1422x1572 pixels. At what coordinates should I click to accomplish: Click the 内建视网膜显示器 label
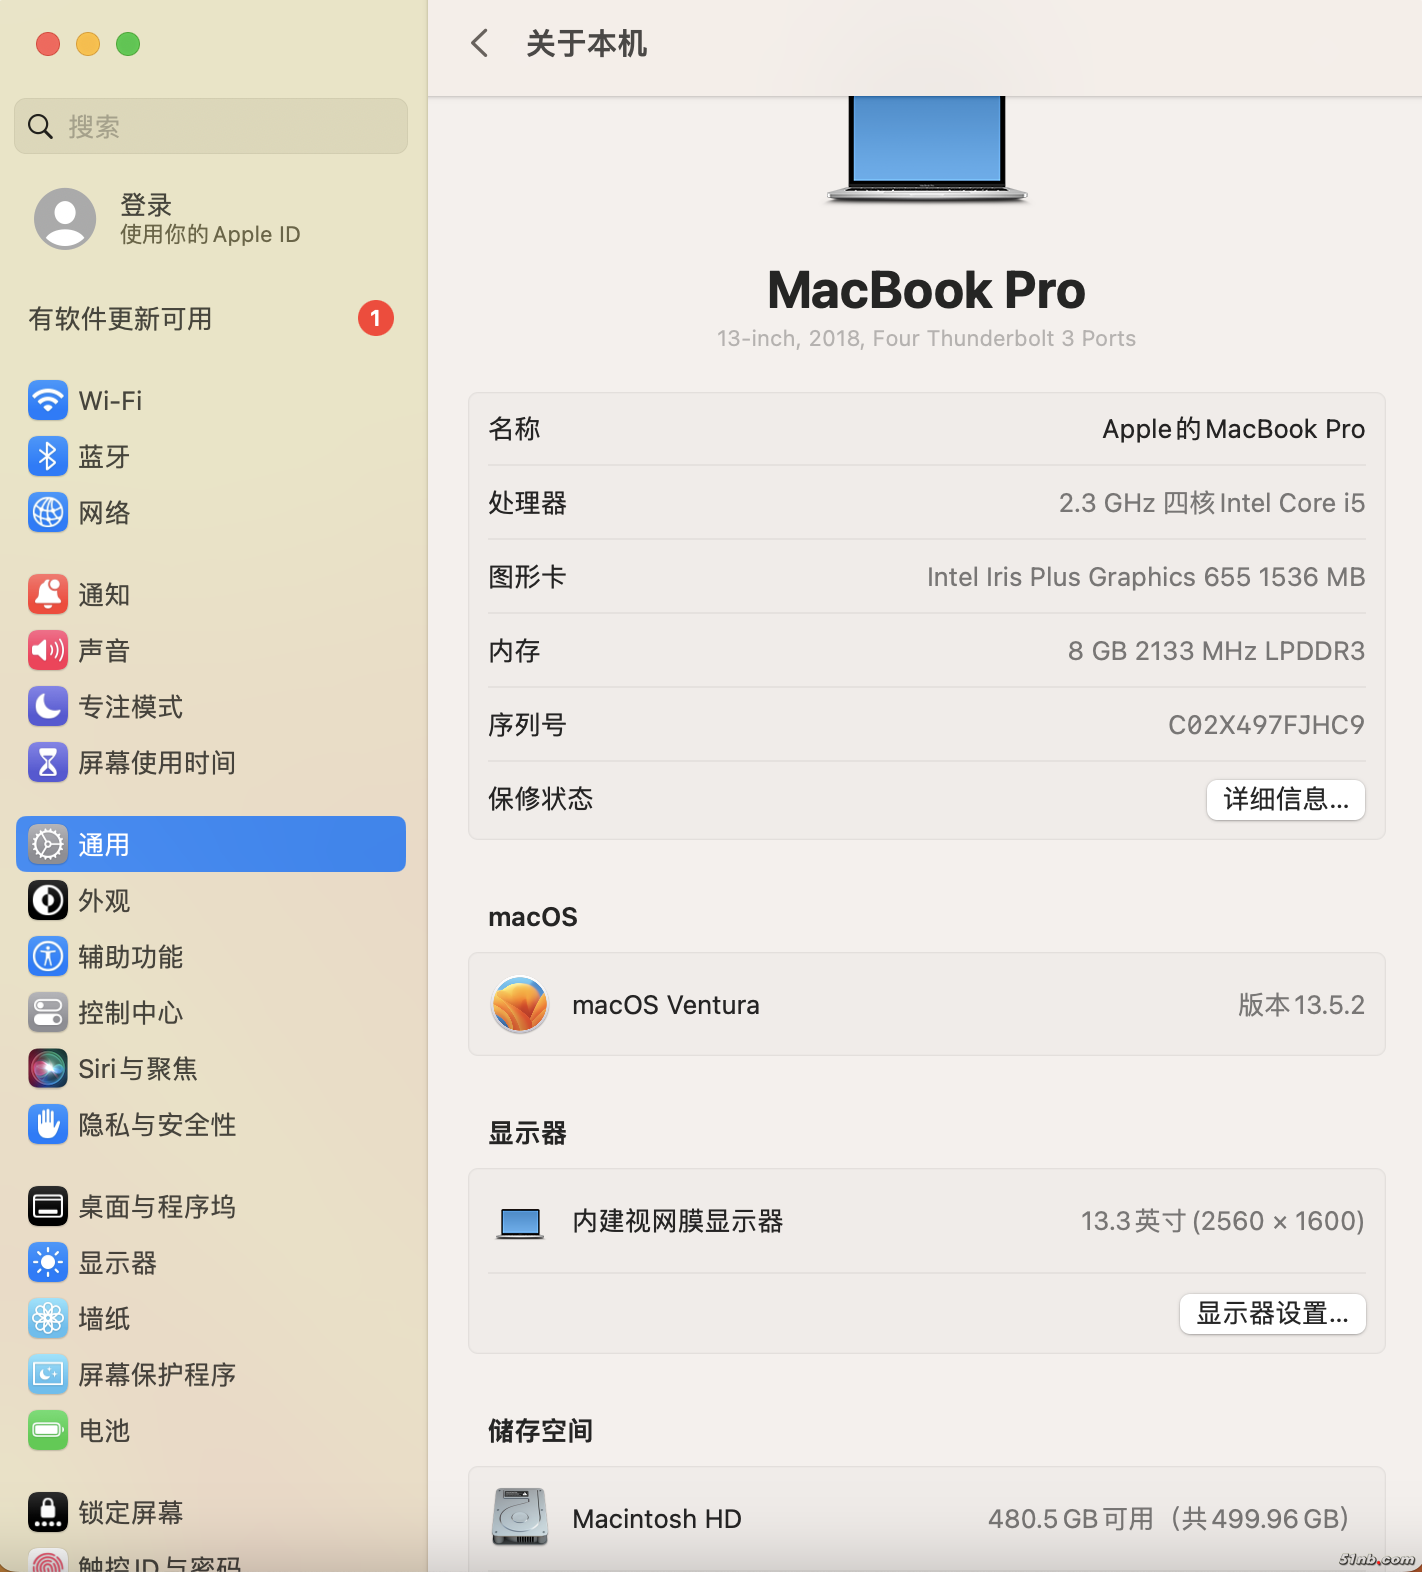click(x=678, y=1221)
